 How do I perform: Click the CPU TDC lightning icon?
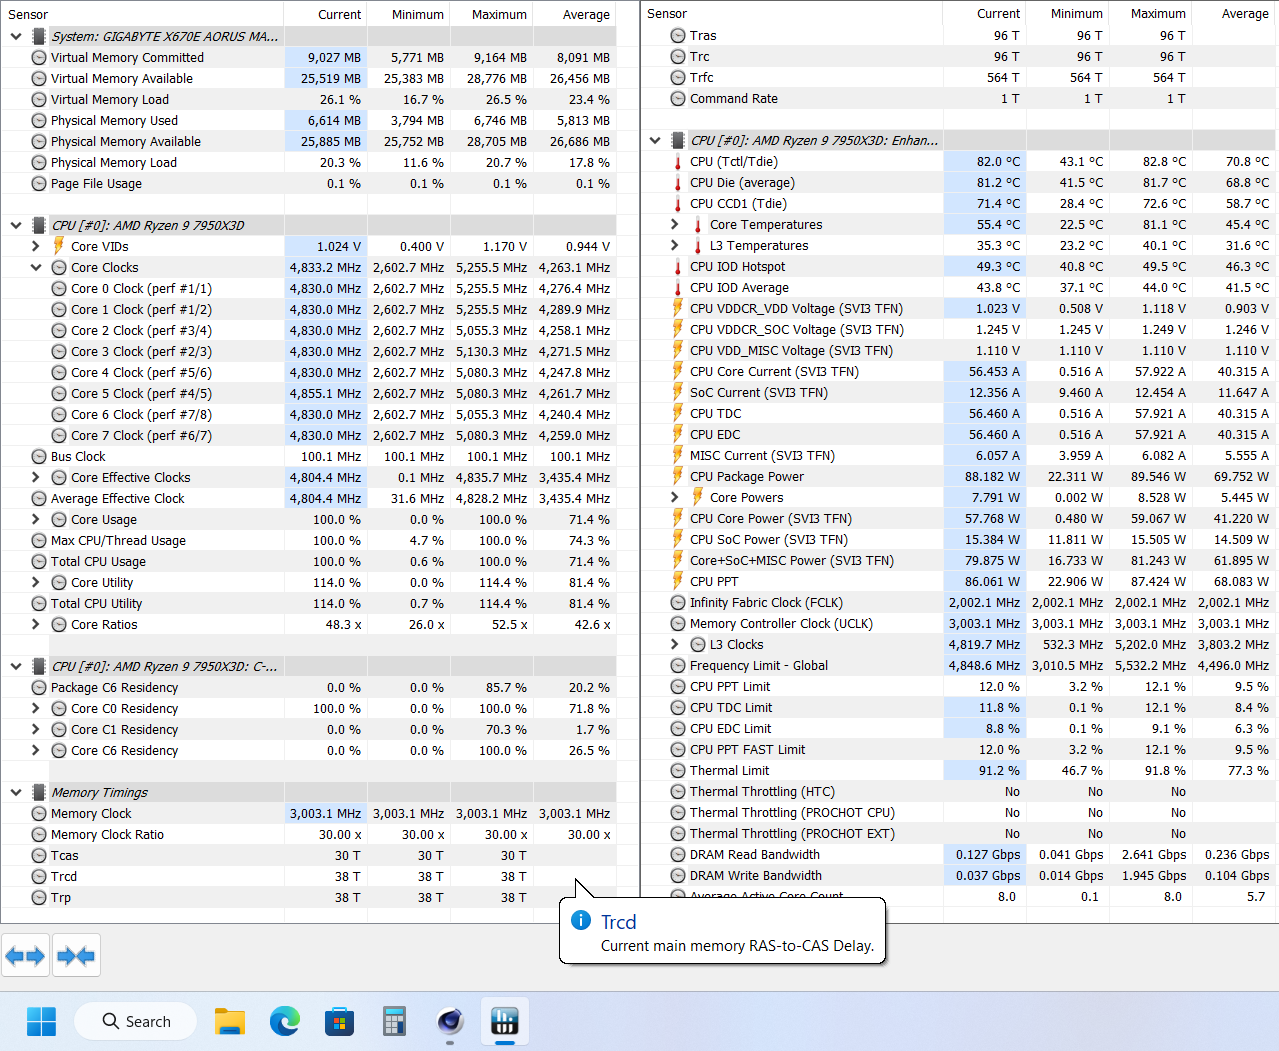[677, 414]
